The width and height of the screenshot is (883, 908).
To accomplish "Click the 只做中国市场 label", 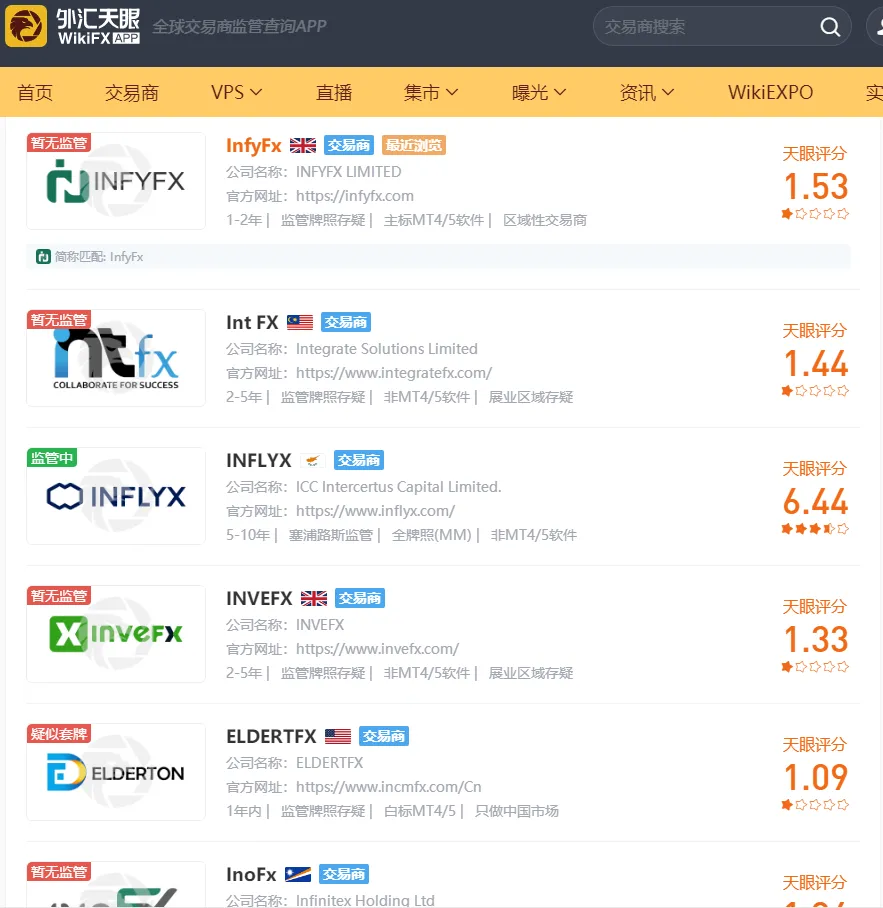I will point(516,811).
